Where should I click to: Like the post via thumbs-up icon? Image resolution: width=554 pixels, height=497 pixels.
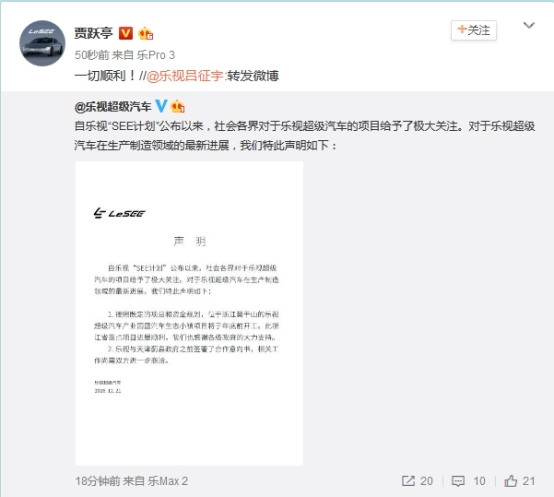[511, 481]
